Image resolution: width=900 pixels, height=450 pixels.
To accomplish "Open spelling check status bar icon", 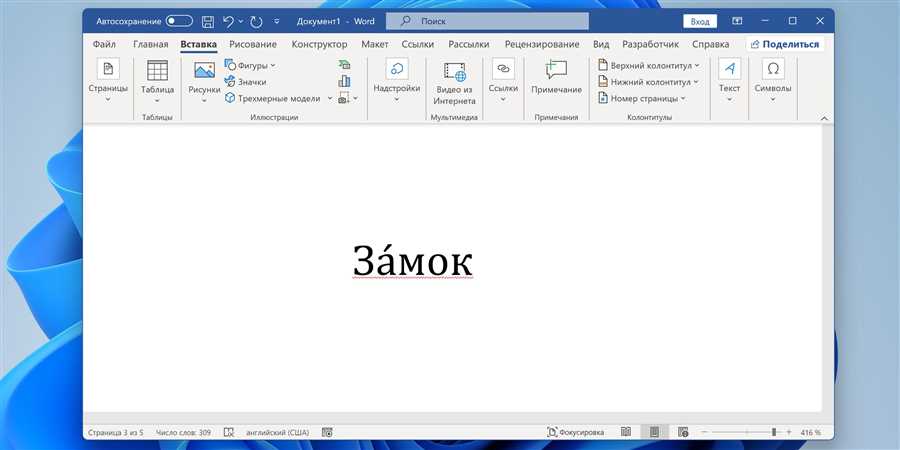I will click(228, 432).
